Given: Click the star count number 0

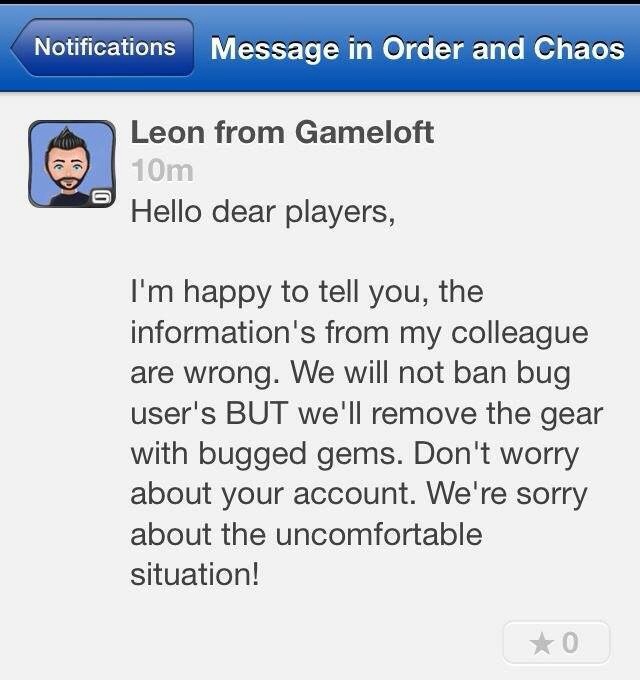Looking at the screenshot, I should (x=570, y=643).
